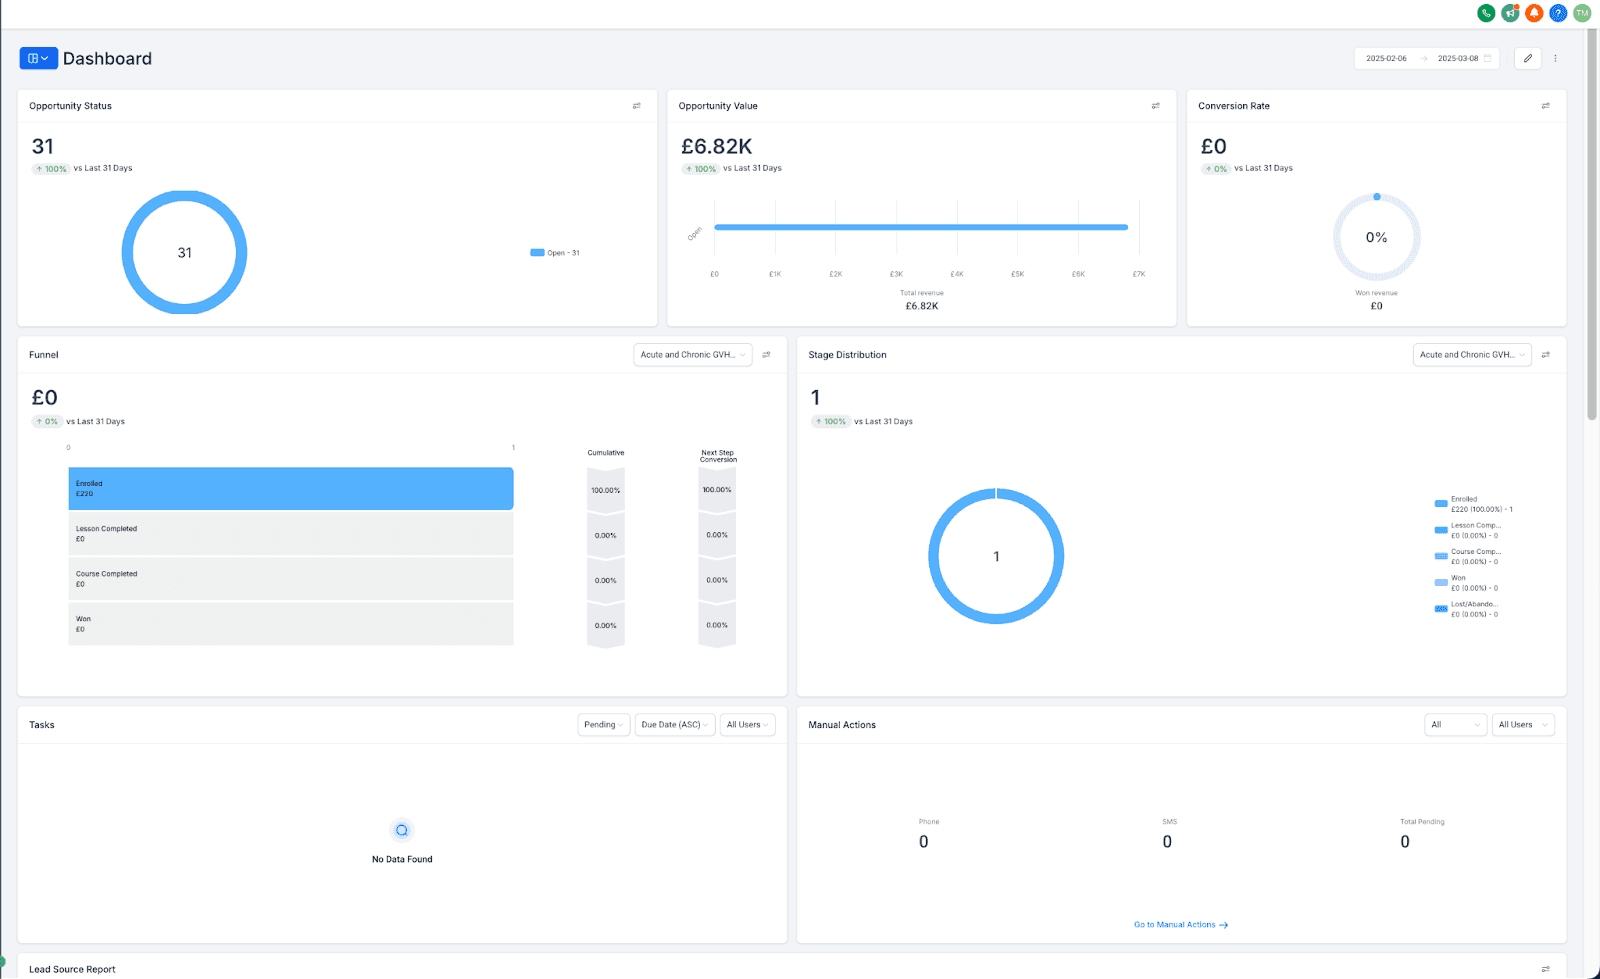Click the £6.82K Opportunity Value total

716,147
